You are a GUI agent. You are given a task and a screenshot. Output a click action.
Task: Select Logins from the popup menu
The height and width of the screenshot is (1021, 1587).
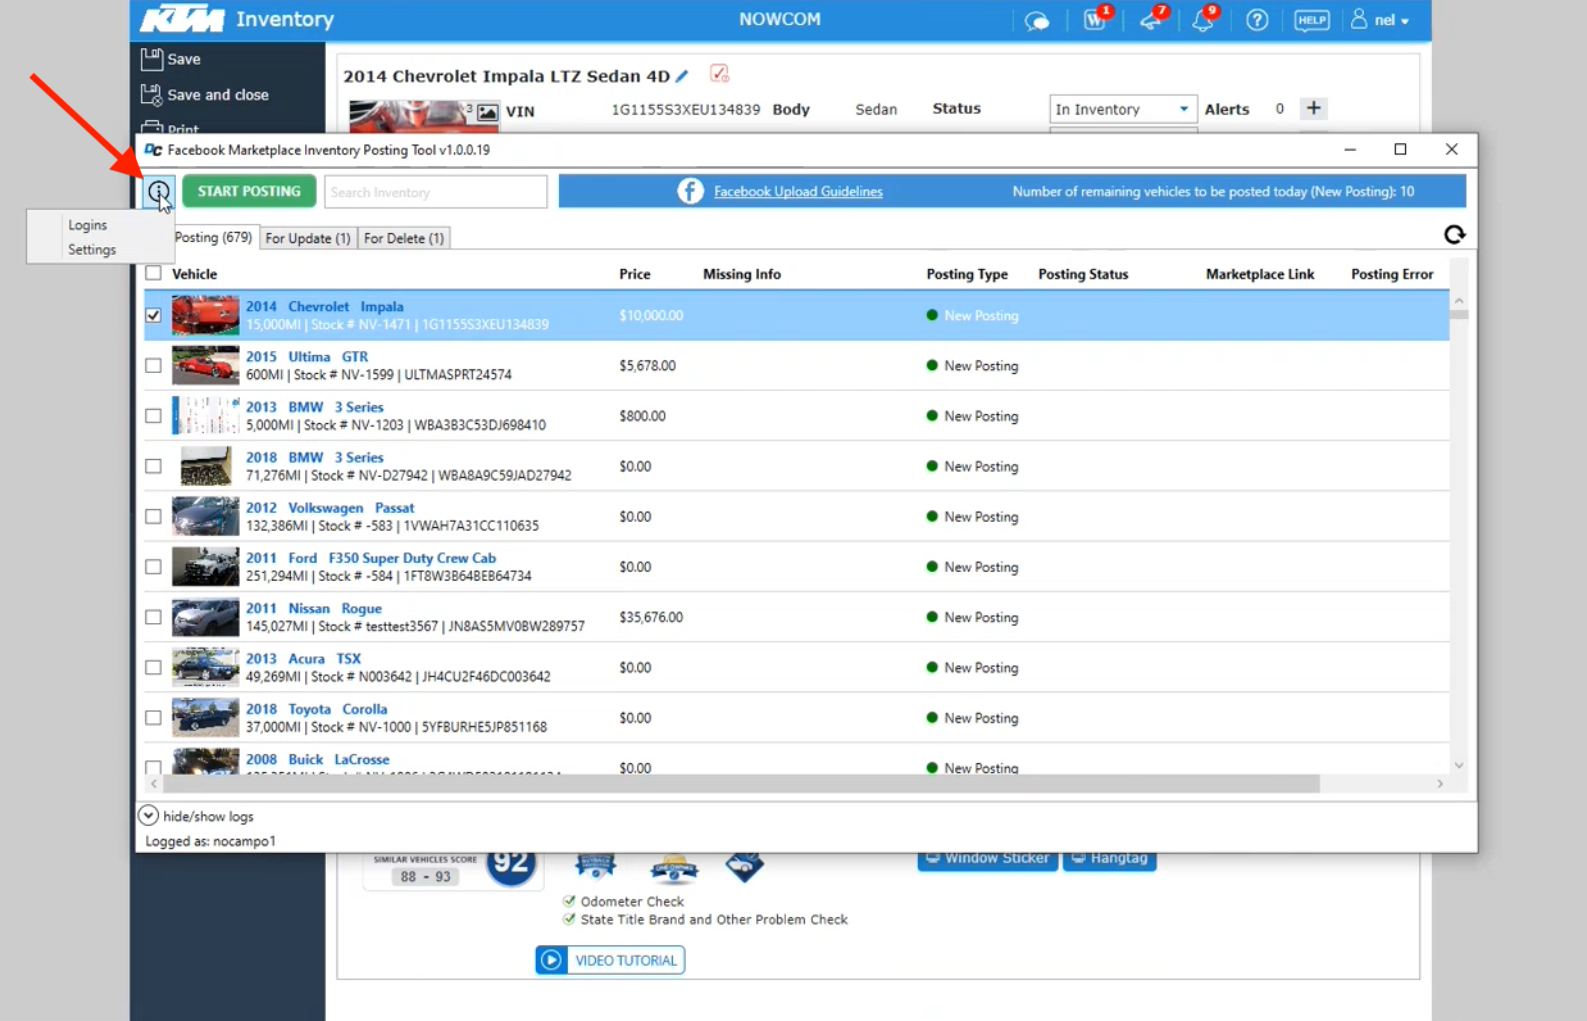[87, 225]
